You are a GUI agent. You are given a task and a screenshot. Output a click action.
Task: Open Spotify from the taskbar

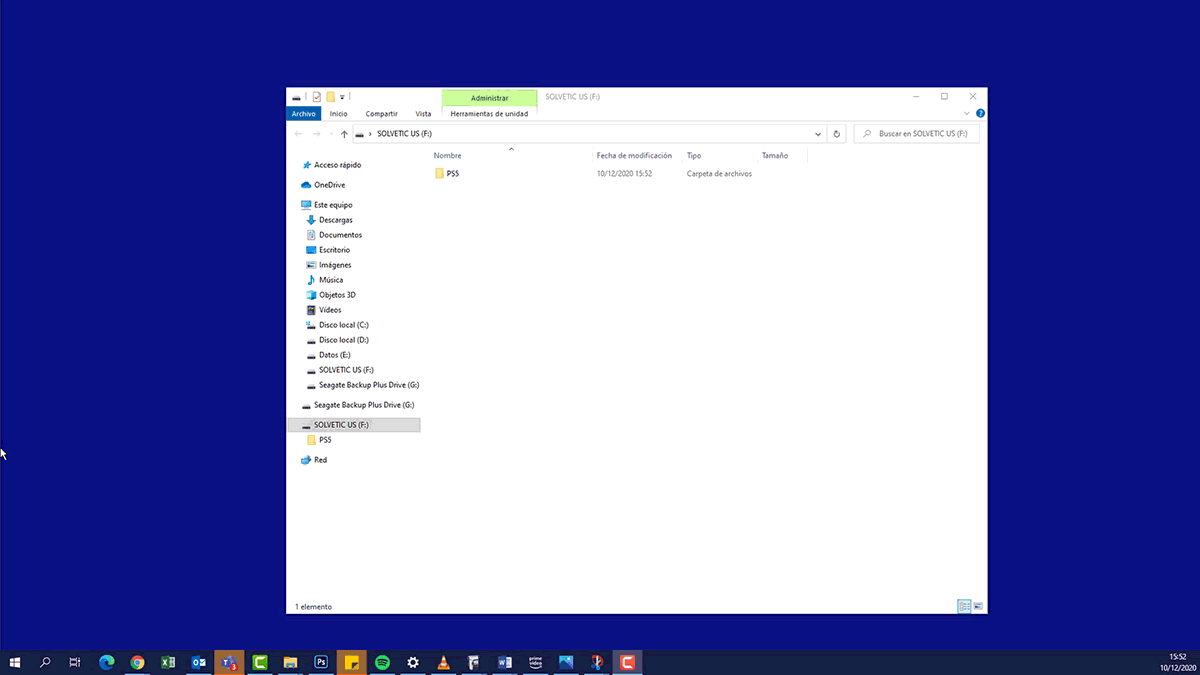click(x=382, y=662)
